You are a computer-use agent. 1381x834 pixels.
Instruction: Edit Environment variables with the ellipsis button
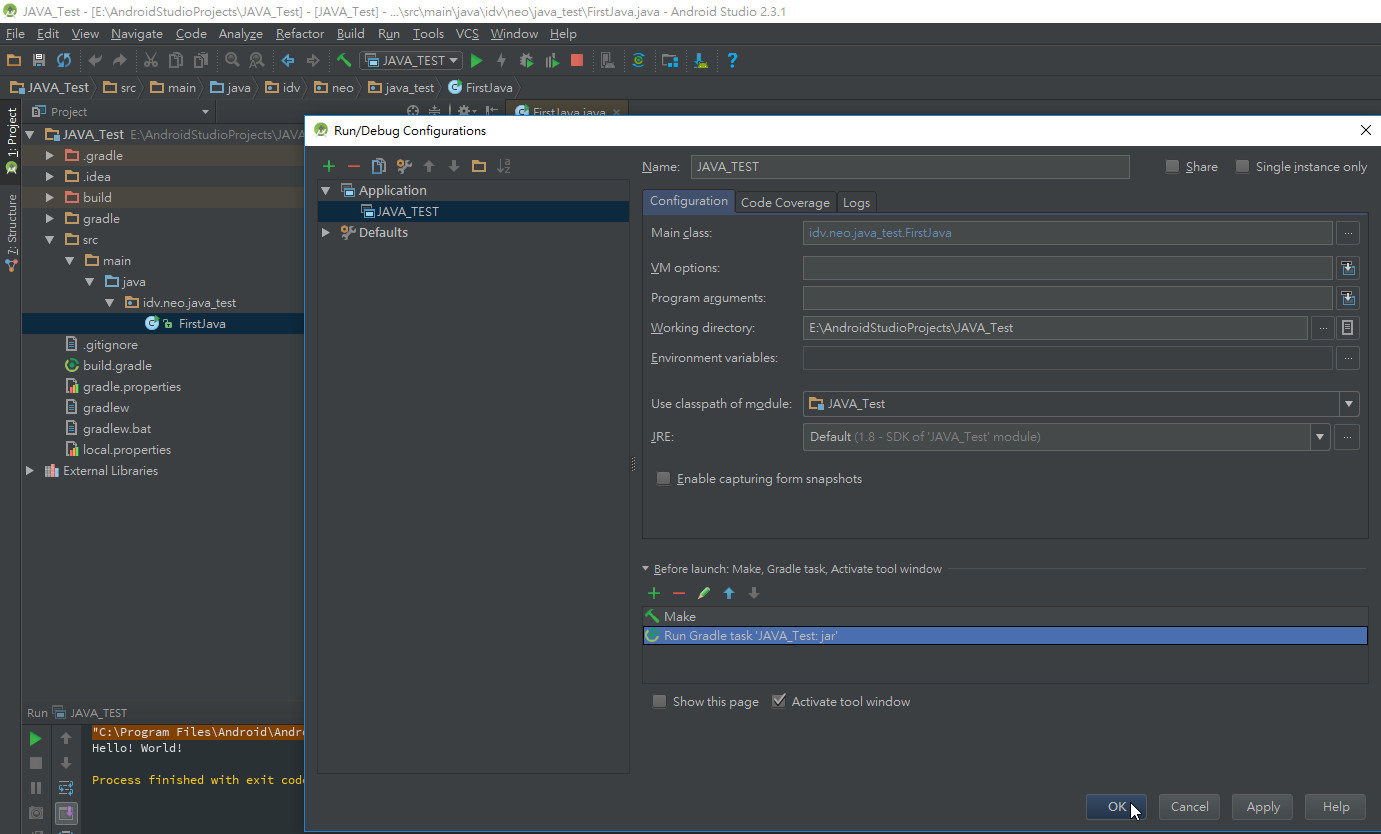(1347, 358)
